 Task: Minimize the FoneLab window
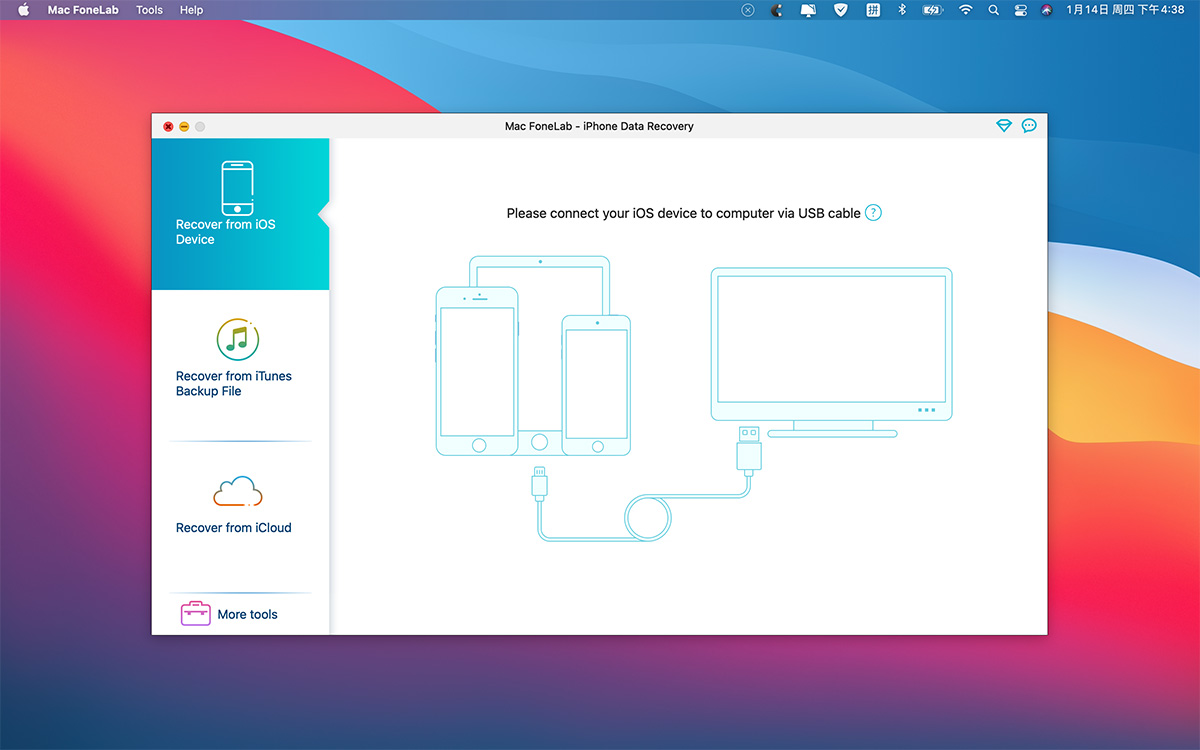[x=184, y=127]
